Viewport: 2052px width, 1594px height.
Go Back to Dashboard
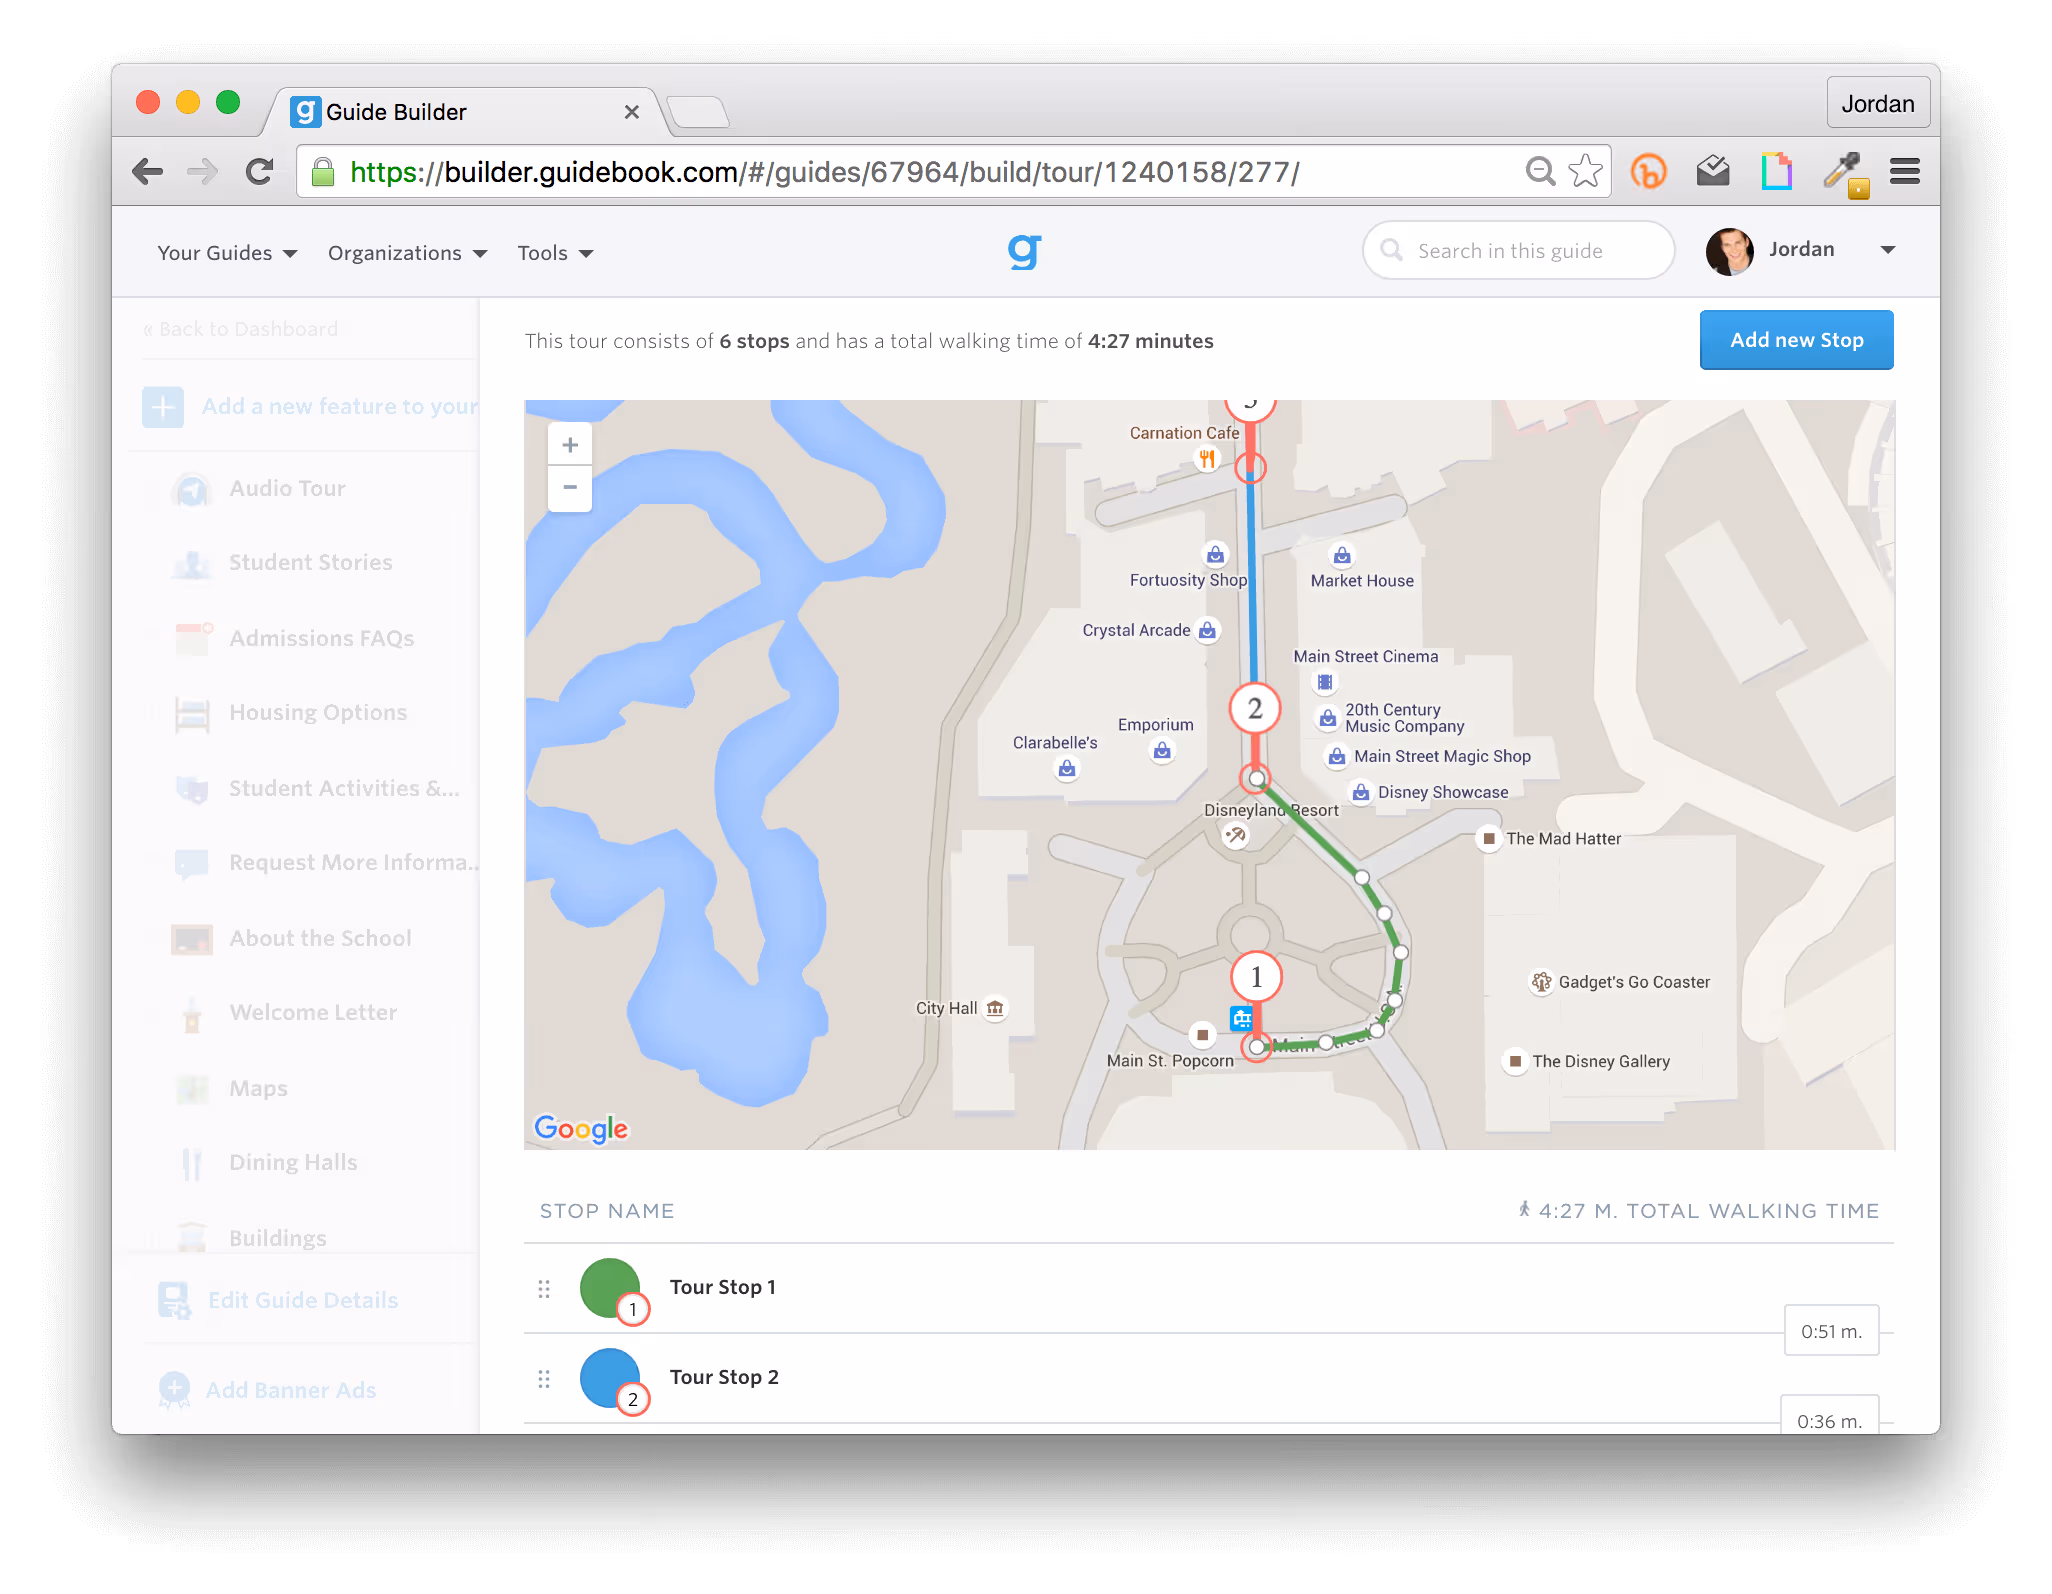coord(242,328)
